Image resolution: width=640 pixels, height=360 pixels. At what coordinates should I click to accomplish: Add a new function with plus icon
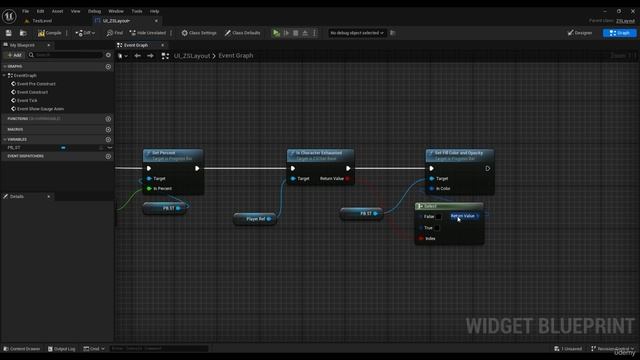tap(108, 119)
